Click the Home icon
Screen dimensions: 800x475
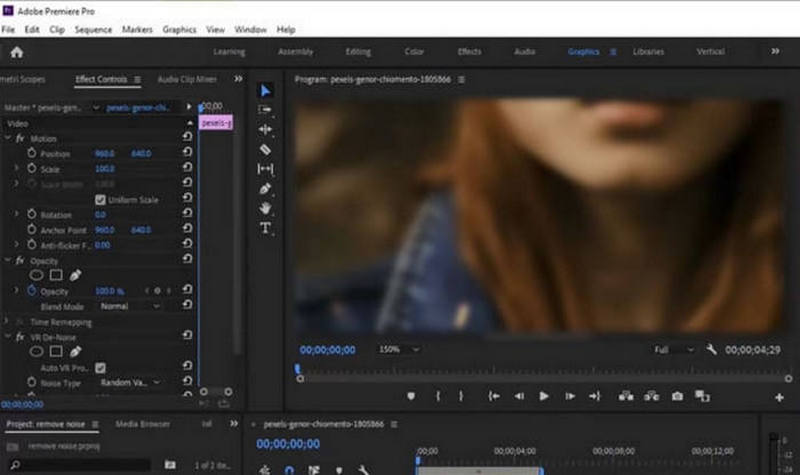[16, 52]
